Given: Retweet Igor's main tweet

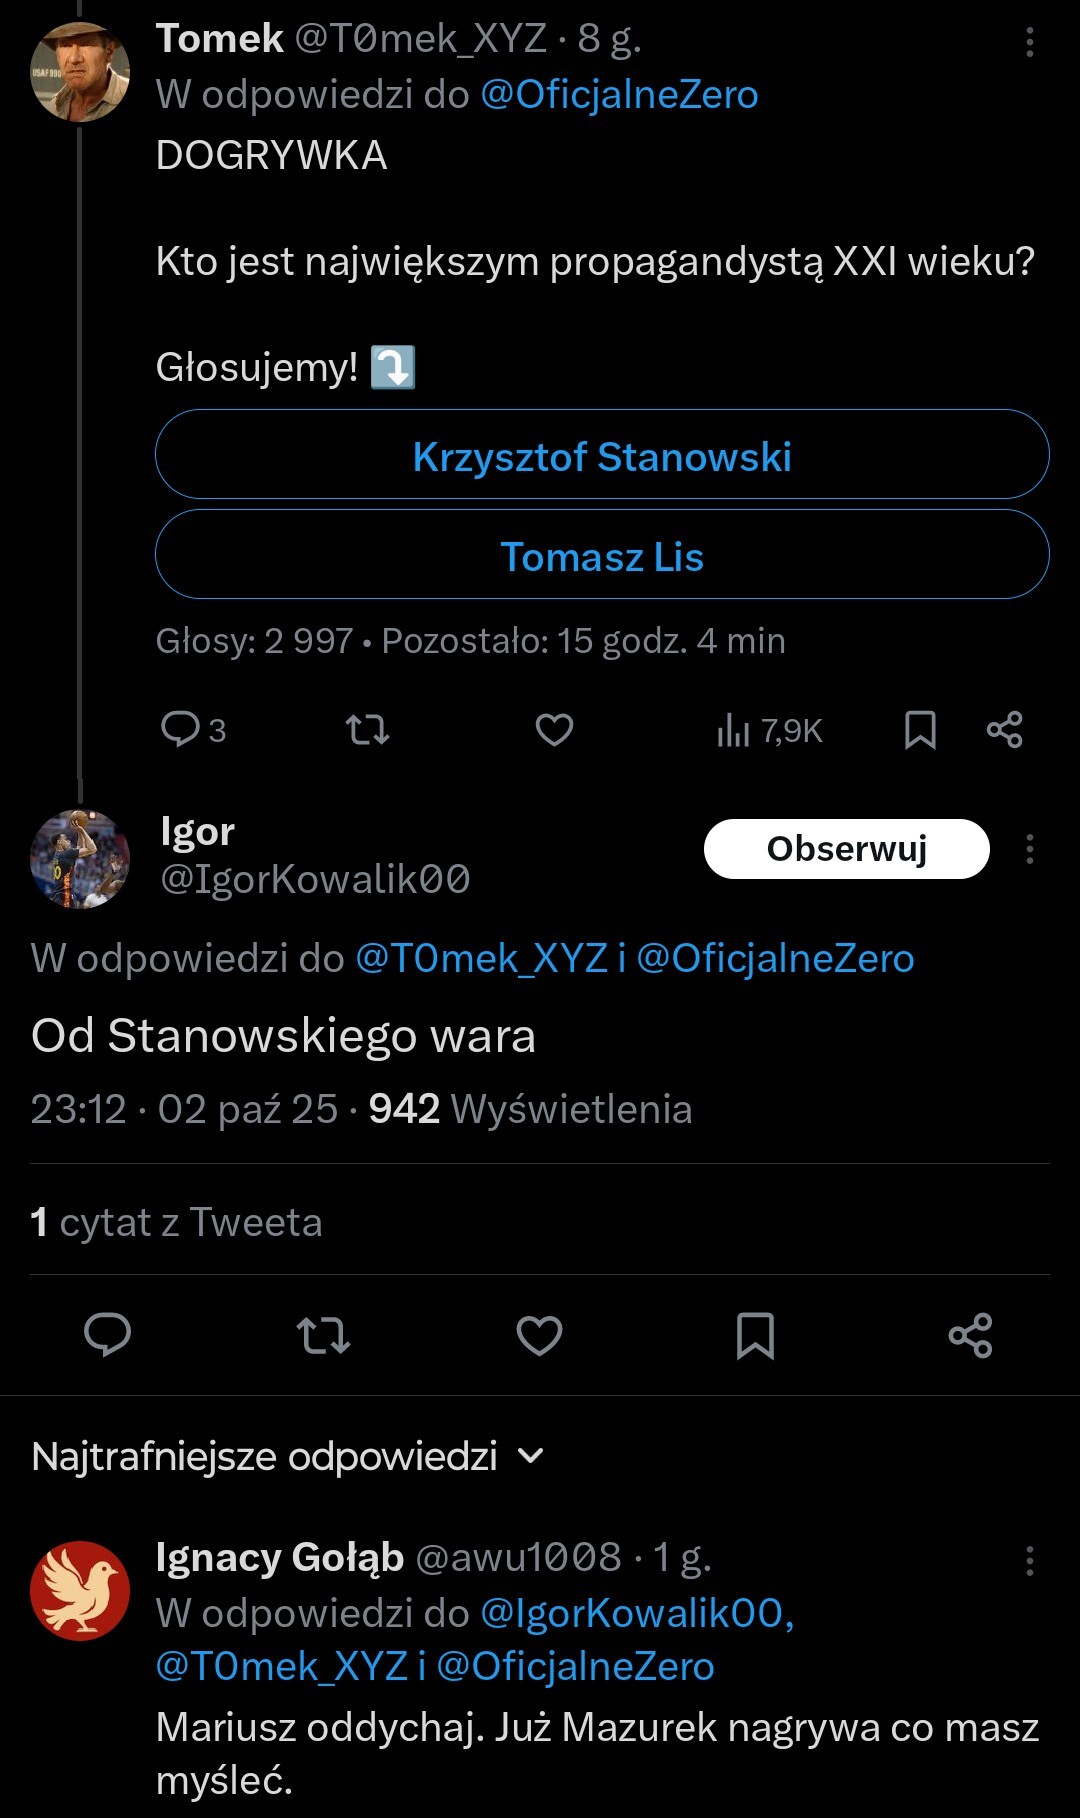Looking at the screenshot, I should (323, 1335).
